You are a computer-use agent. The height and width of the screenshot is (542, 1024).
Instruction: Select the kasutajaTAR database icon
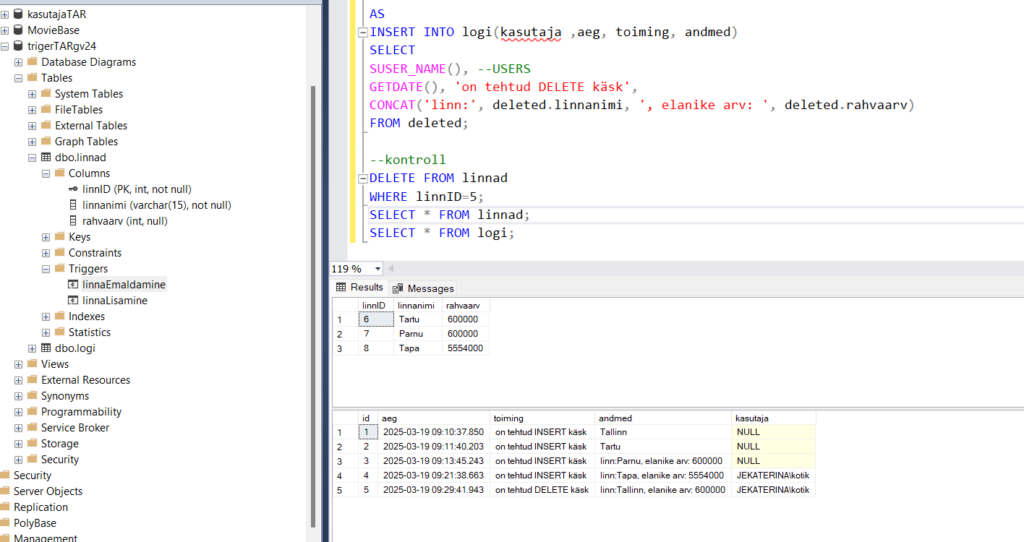pyautogui.click(x=18, y=14)
